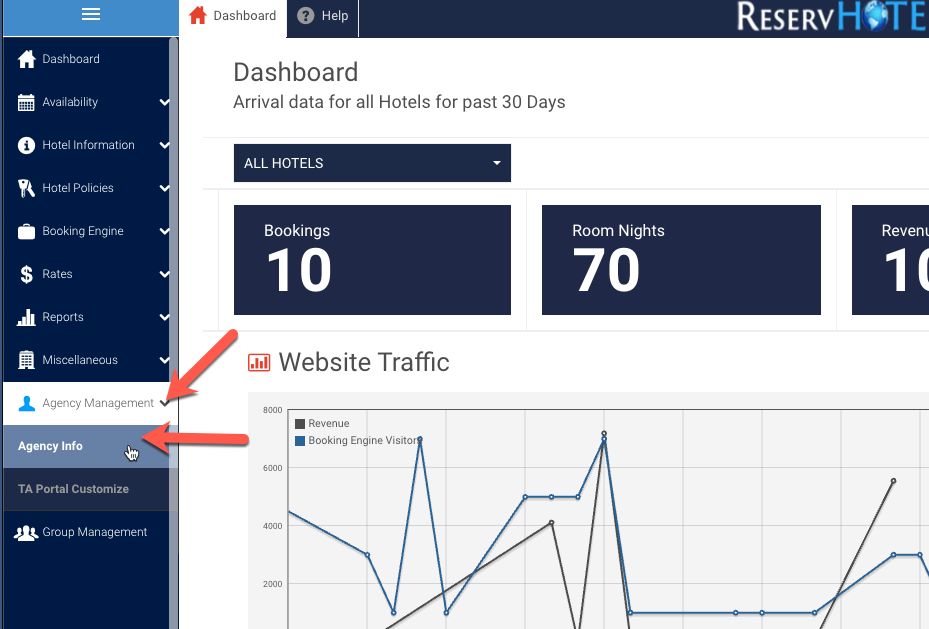Click the 4000 y-axis label

[273, 526]
